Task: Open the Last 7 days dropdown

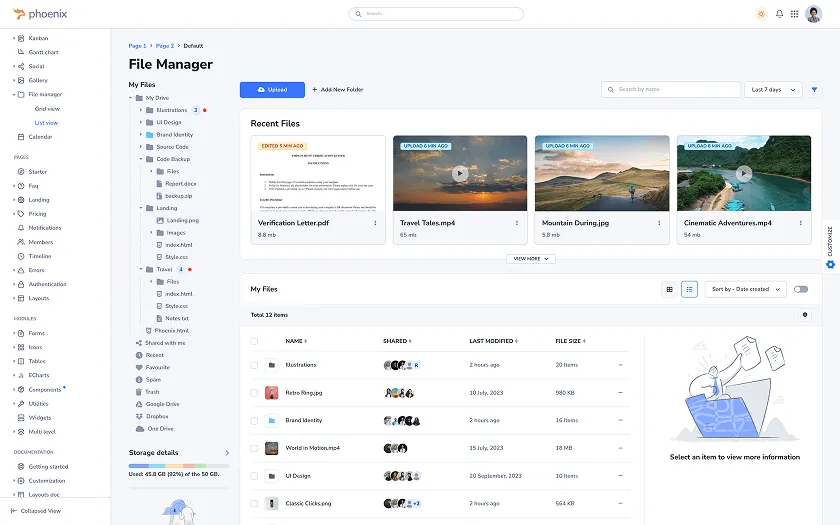Action: (773, 89)
